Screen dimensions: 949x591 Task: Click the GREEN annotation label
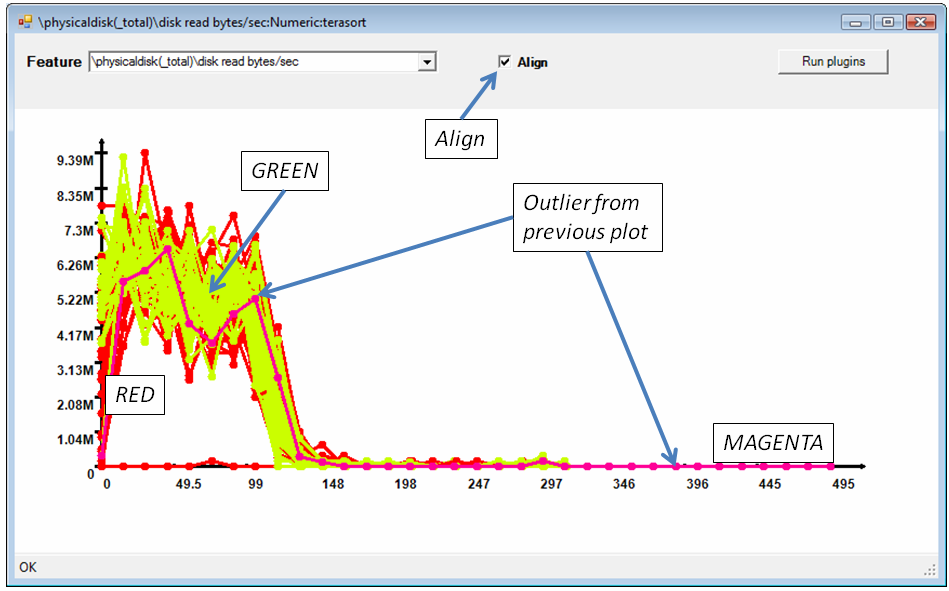(x=284, y=171)
